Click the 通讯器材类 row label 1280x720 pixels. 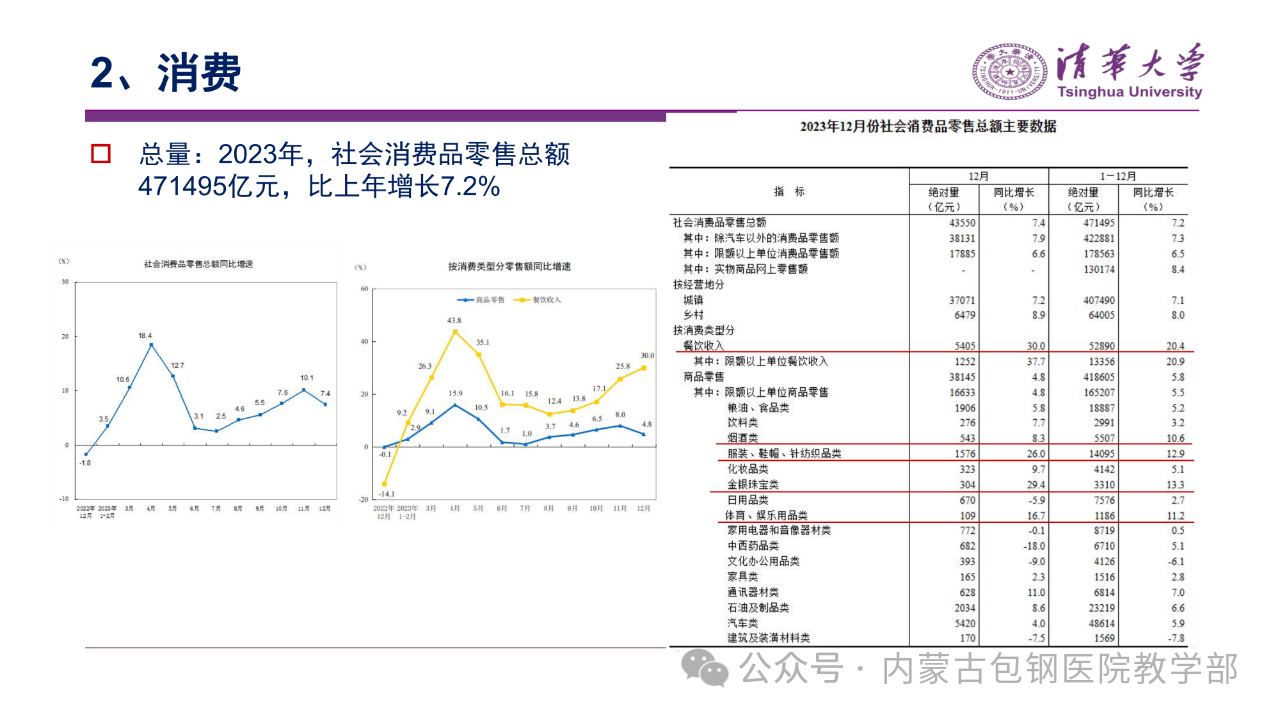pos(753,592)
